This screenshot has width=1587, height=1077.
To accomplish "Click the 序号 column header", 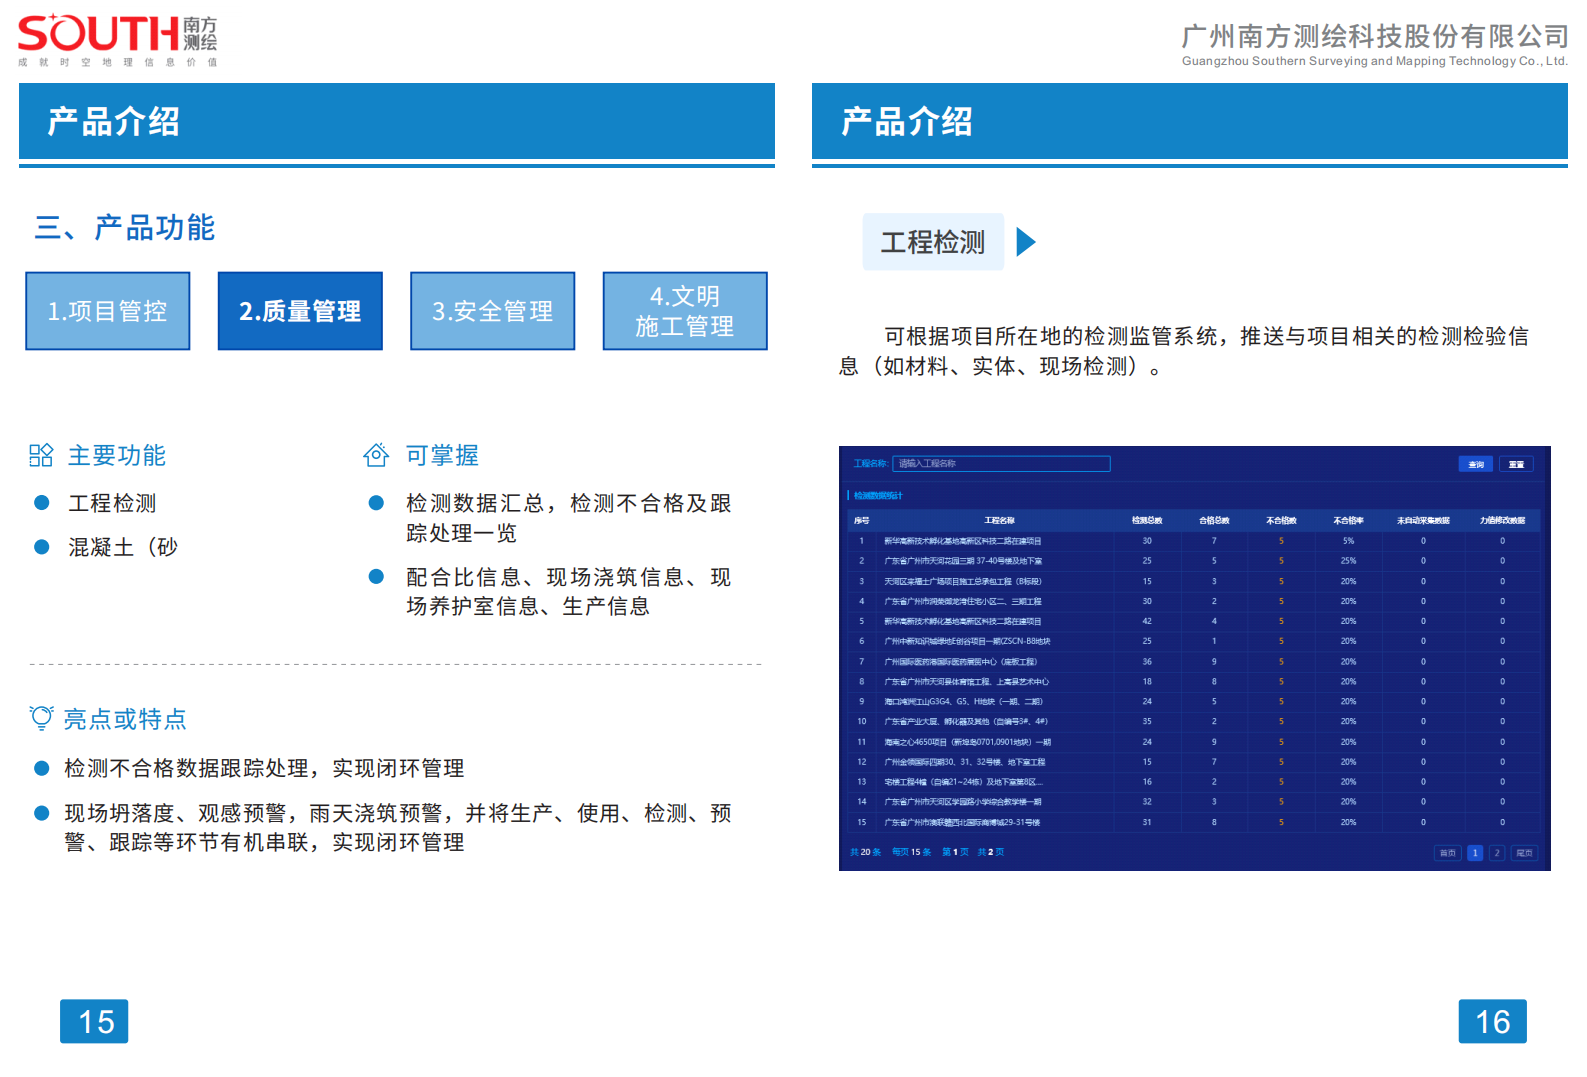I will (x=862, y=521).
